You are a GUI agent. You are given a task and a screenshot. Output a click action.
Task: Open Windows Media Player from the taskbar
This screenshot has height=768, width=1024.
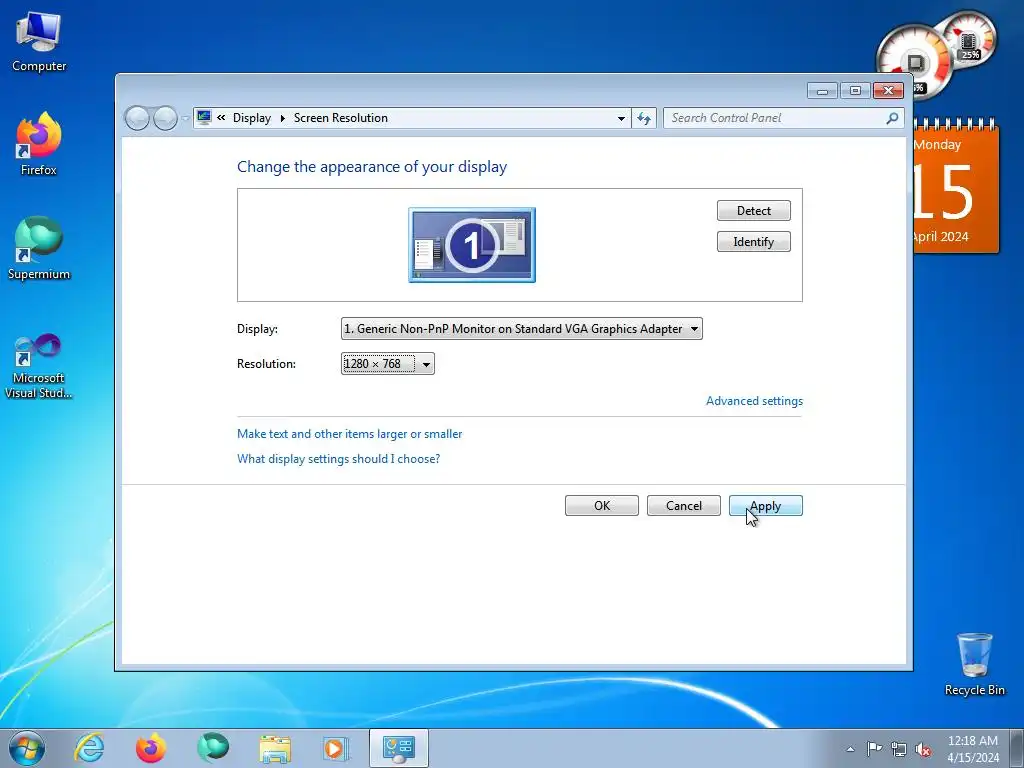click(x=336, y=748)
